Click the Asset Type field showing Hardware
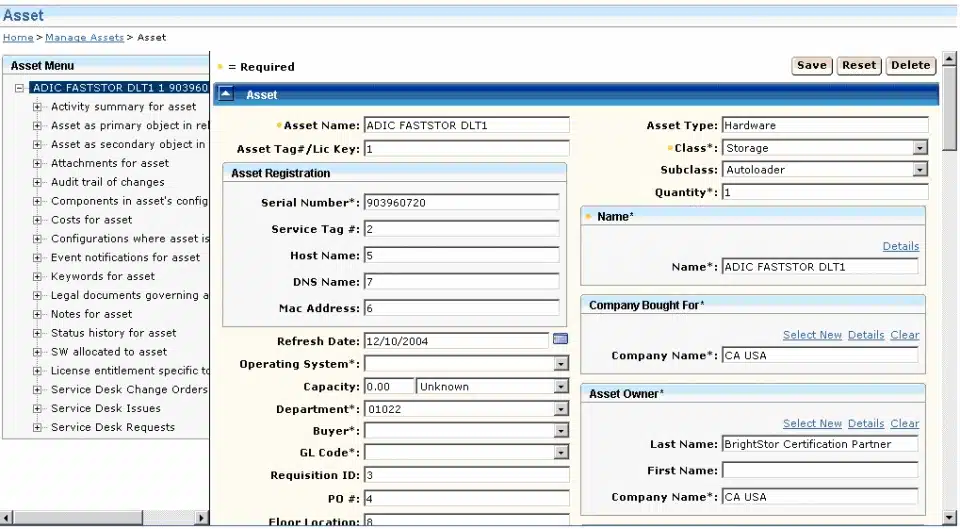Viewport: 960px width, 529px height. point(825,126)
